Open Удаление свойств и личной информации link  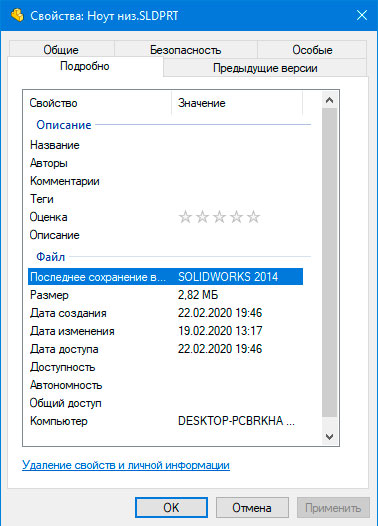126,465
